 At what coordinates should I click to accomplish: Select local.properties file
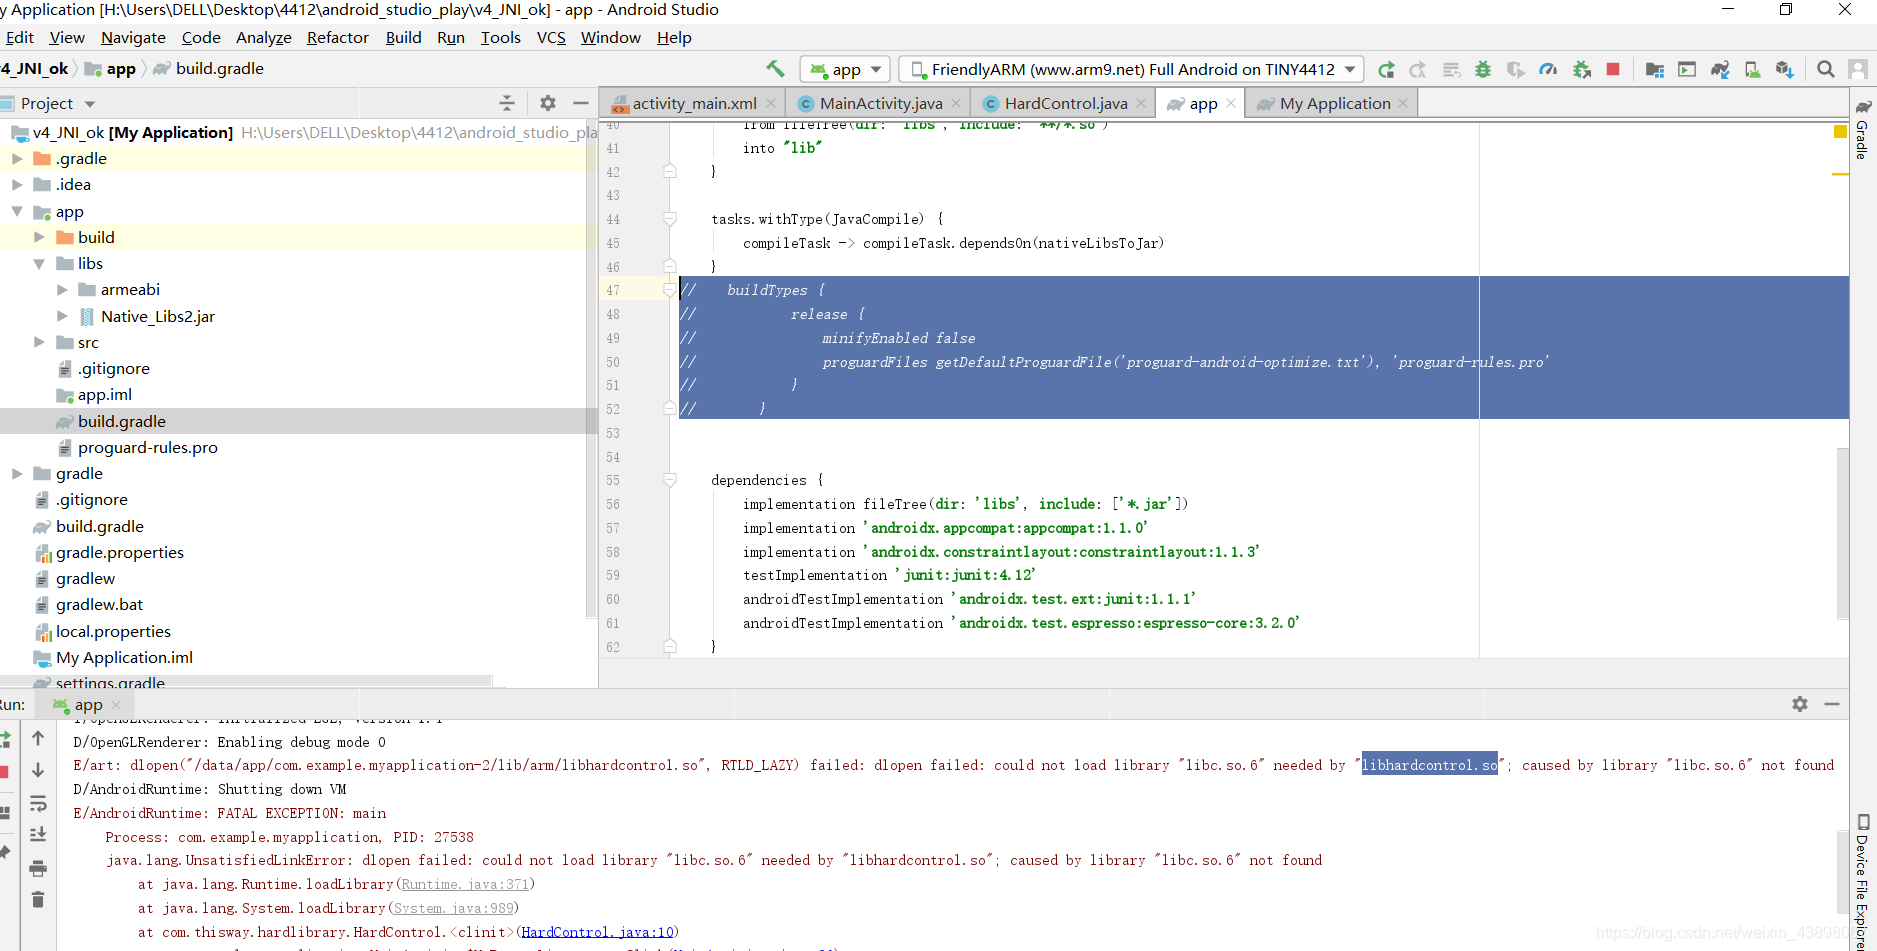point(113,631)
